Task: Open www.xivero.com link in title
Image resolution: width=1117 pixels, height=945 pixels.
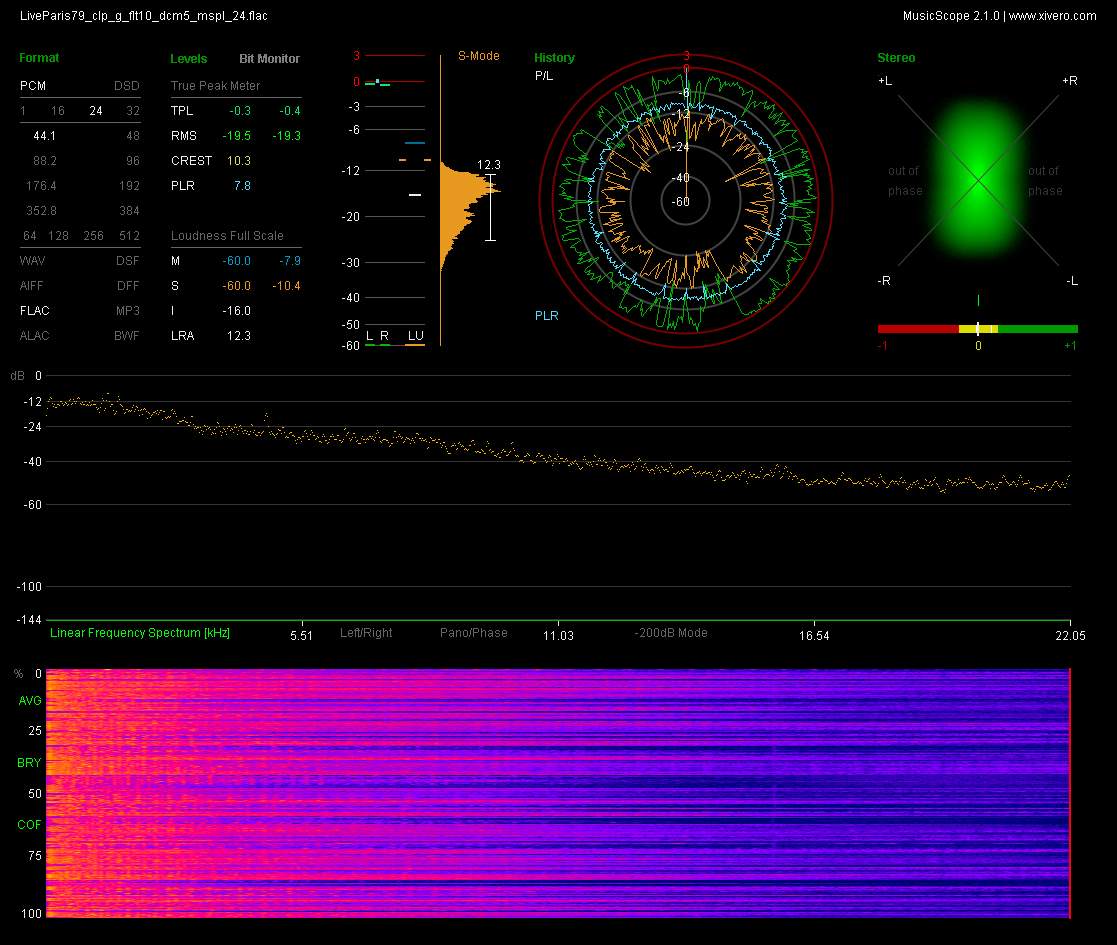Action: click(1052, 16)
